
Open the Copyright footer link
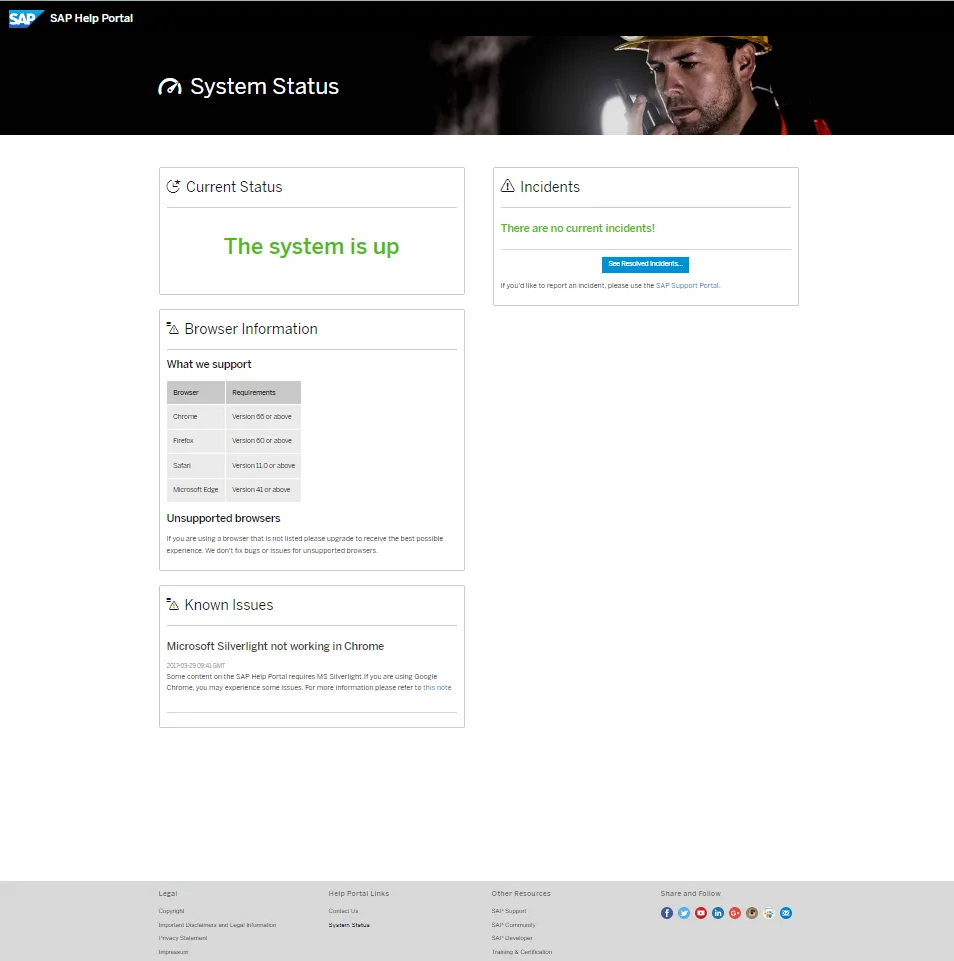(171, 911)
